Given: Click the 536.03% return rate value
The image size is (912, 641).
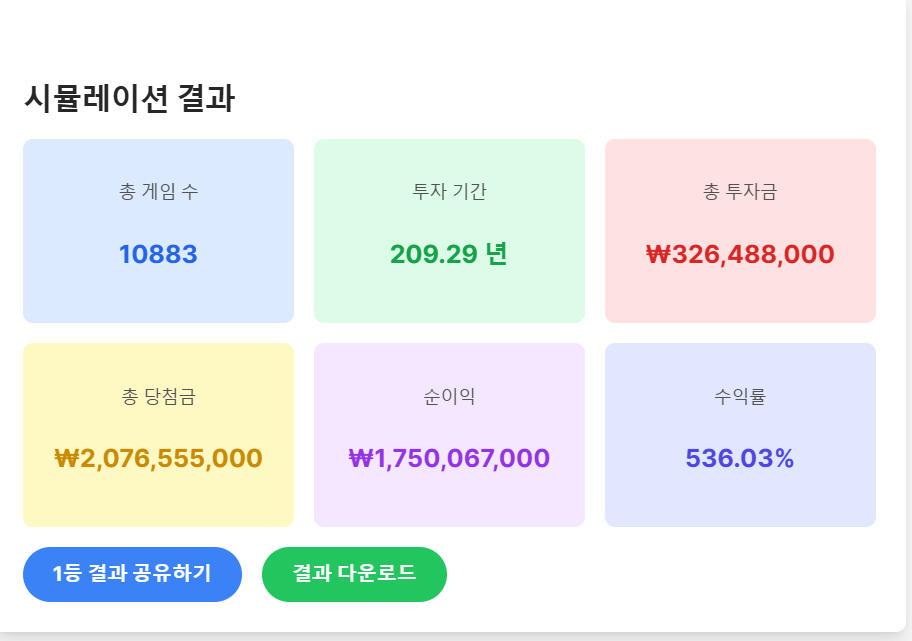Looking at the screenshot, I should pos(740,458).
